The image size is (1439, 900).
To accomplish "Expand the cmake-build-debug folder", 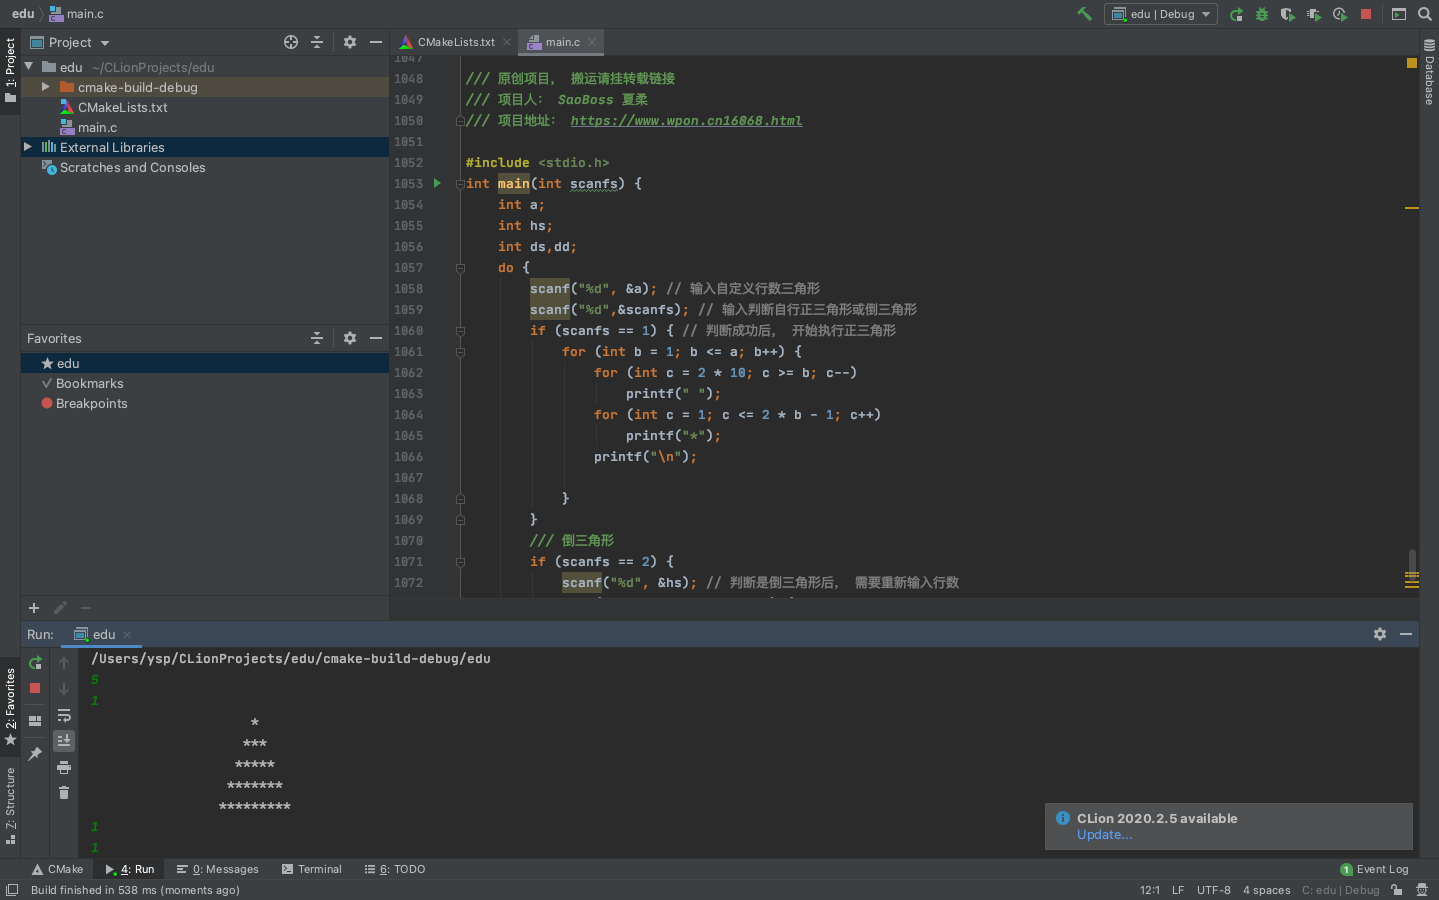I will (x=46, y=87).
